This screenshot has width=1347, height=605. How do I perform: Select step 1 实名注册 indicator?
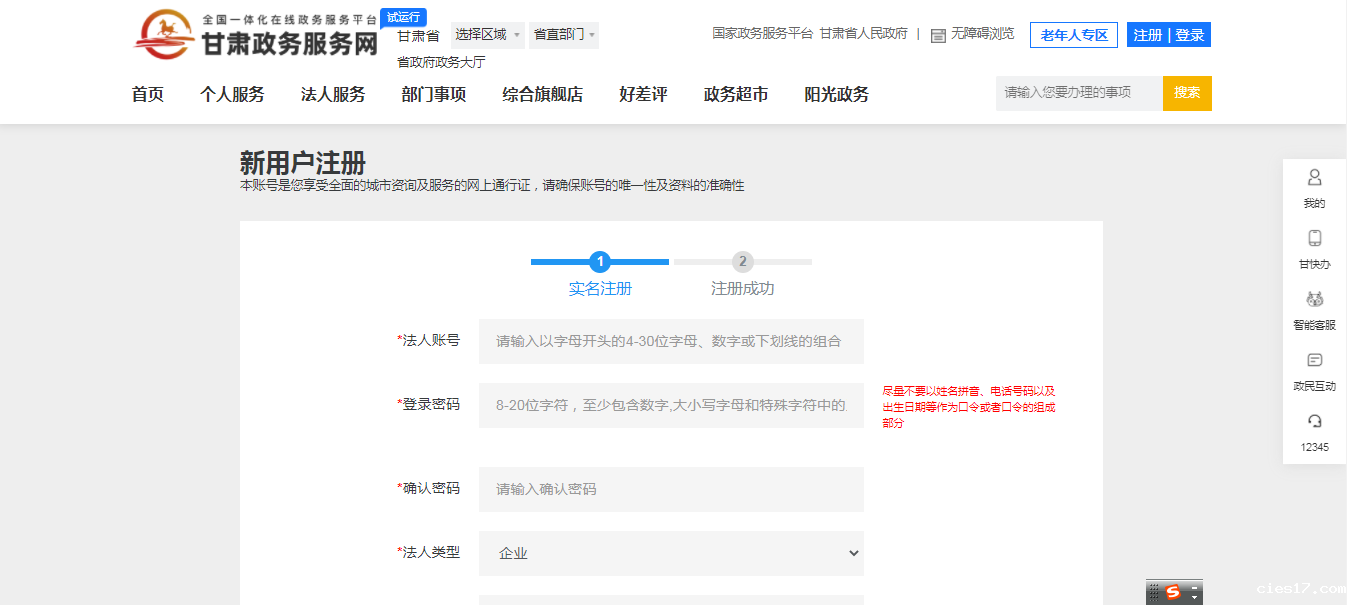pyautogui.click(x=599, y=262)
